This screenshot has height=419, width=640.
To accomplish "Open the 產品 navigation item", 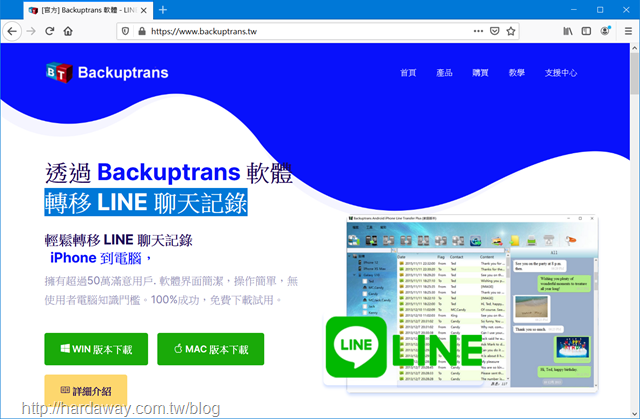I will click(x=444, y=73).
